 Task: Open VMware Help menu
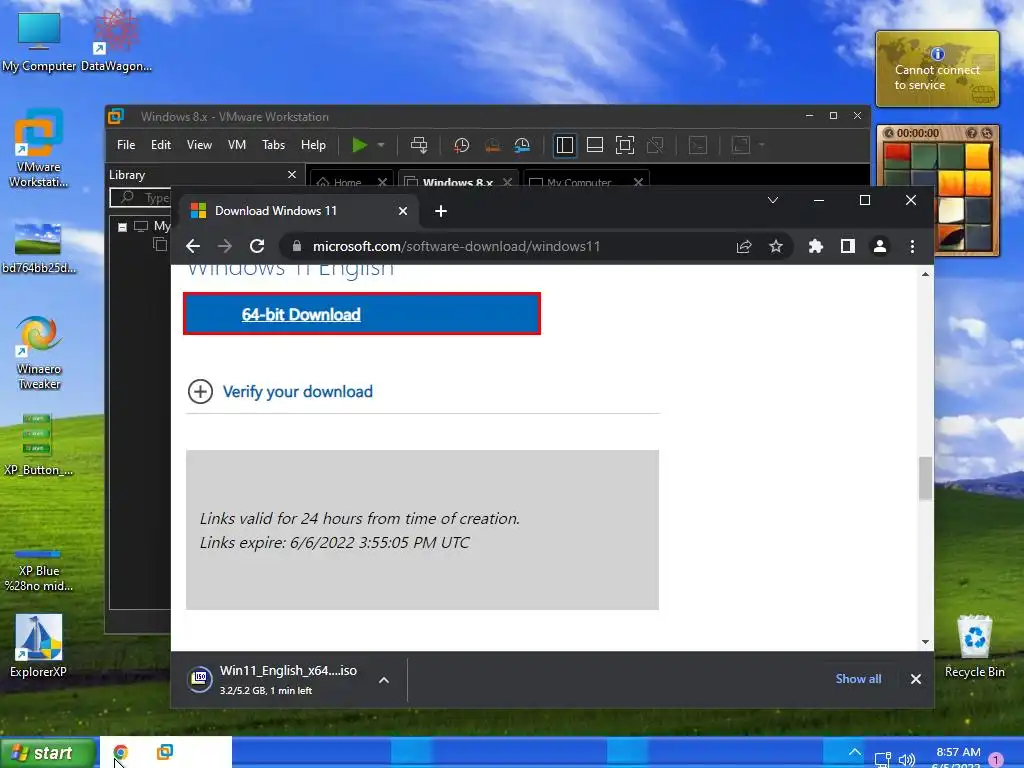tap(313, 145)
